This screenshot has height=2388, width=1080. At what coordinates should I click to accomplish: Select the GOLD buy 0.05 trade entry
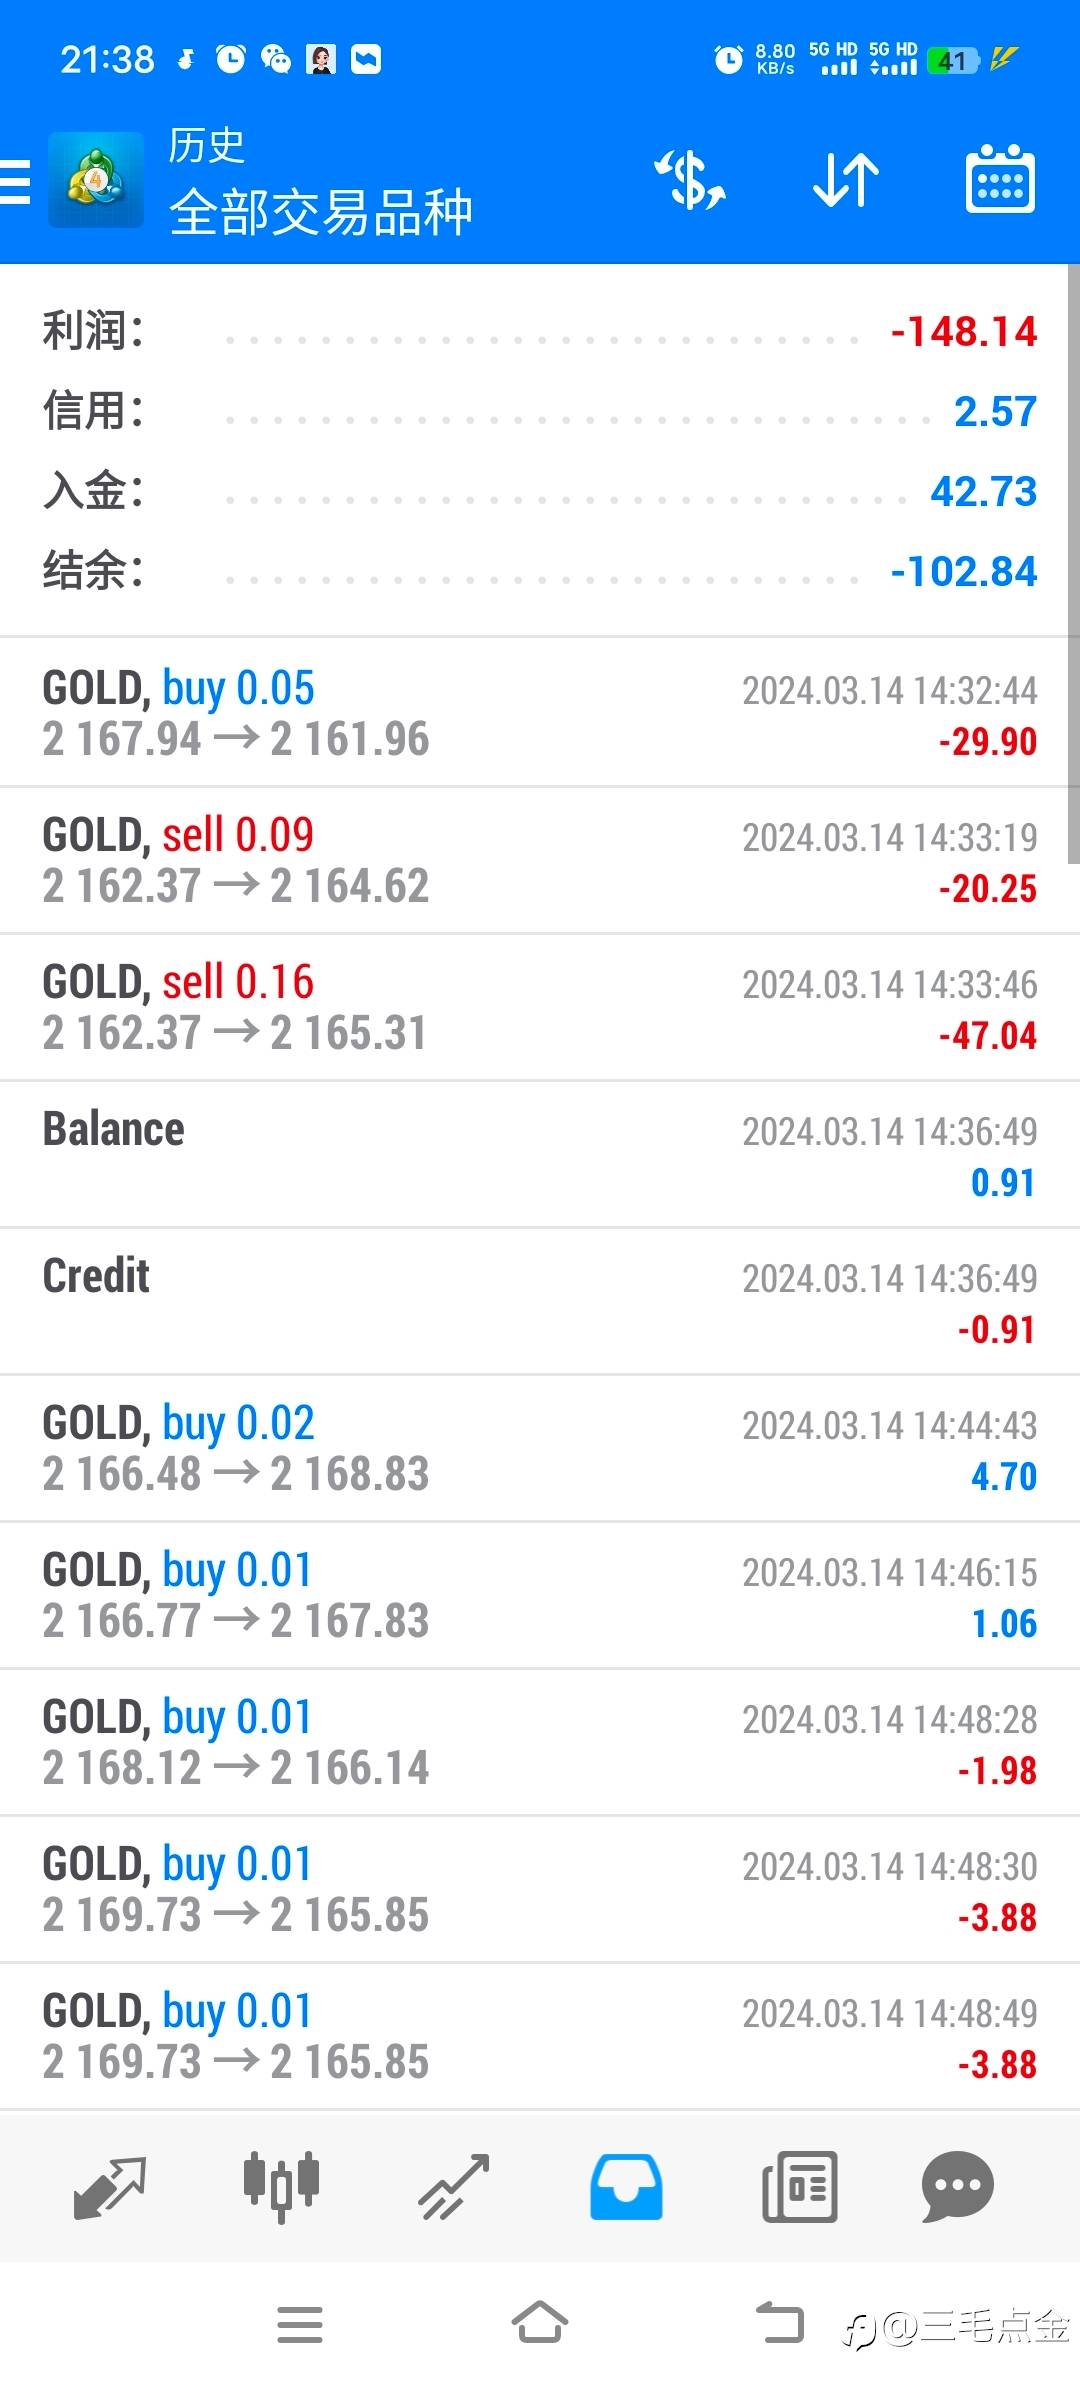pyautogui.click(x=540, y=713)
